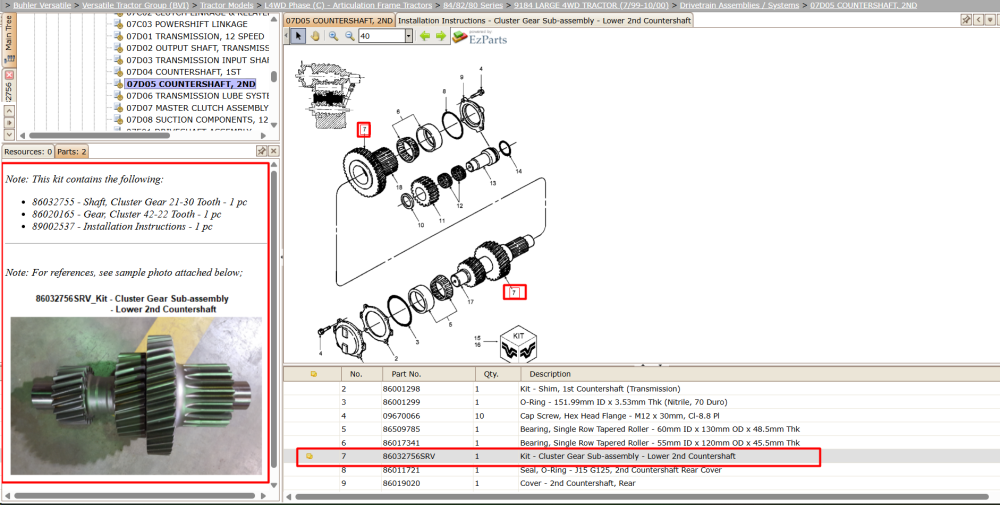
Task: Sort parts list by Qty. column
Action: click(497, 374)
